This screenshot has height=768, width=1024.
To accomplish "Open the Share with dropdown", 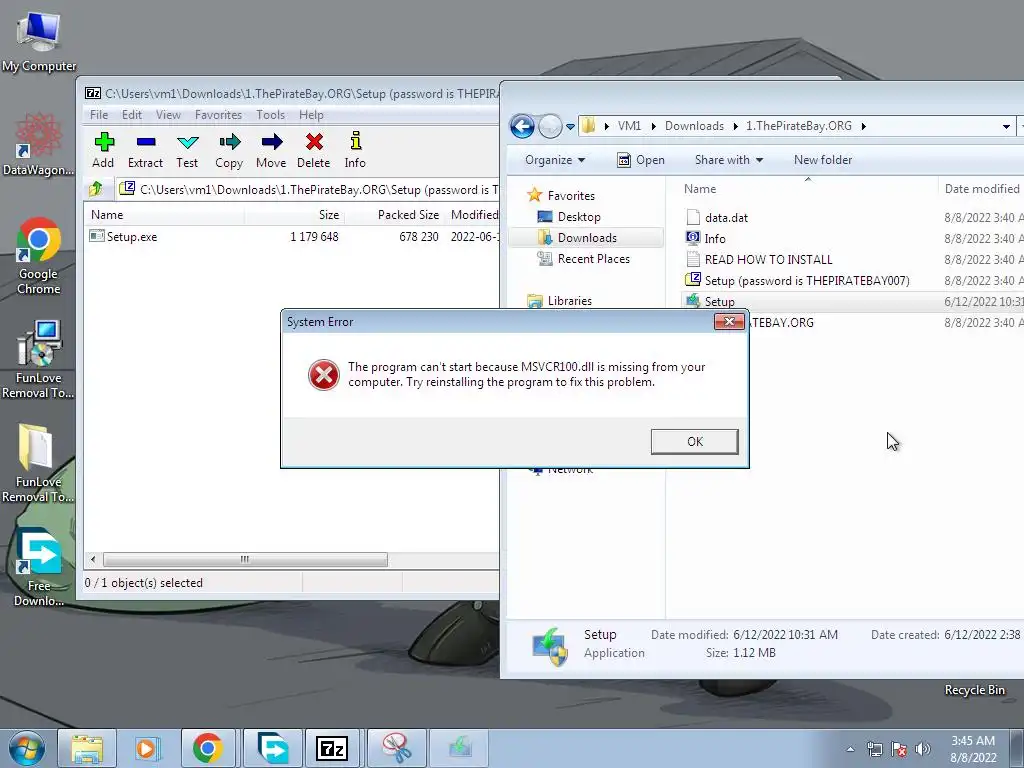I will (x=729, y=160).
